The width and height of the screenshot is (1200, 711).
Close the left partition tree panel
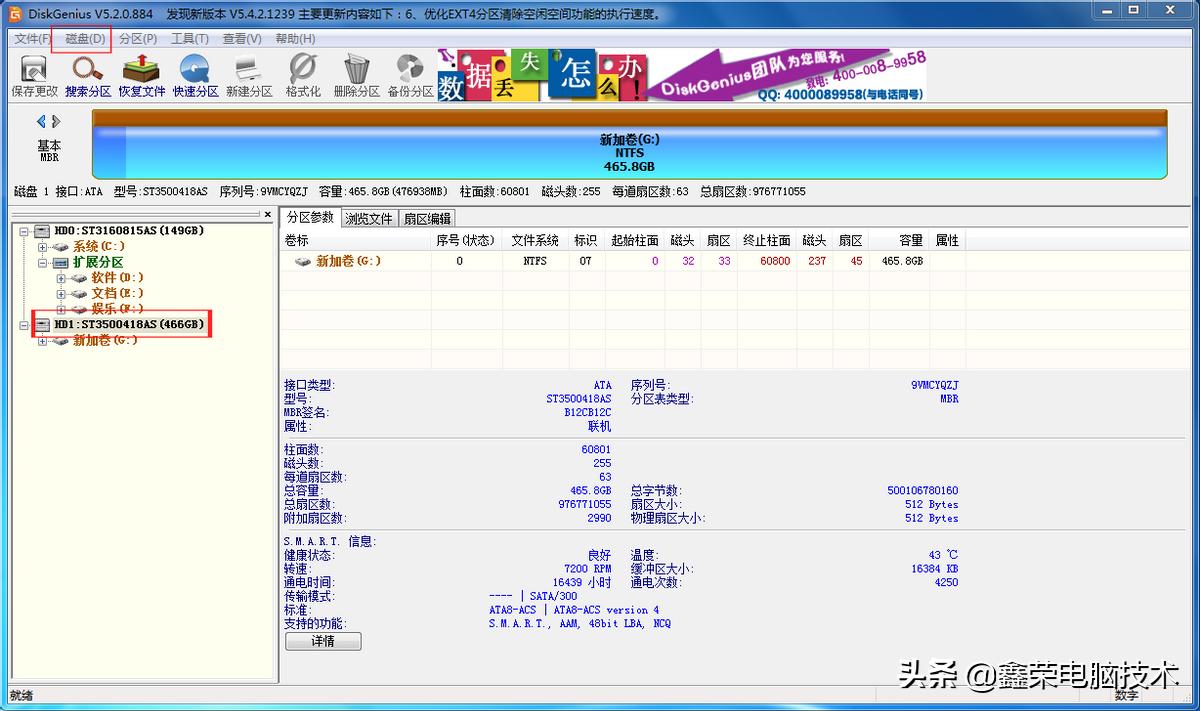coord(267,214)
